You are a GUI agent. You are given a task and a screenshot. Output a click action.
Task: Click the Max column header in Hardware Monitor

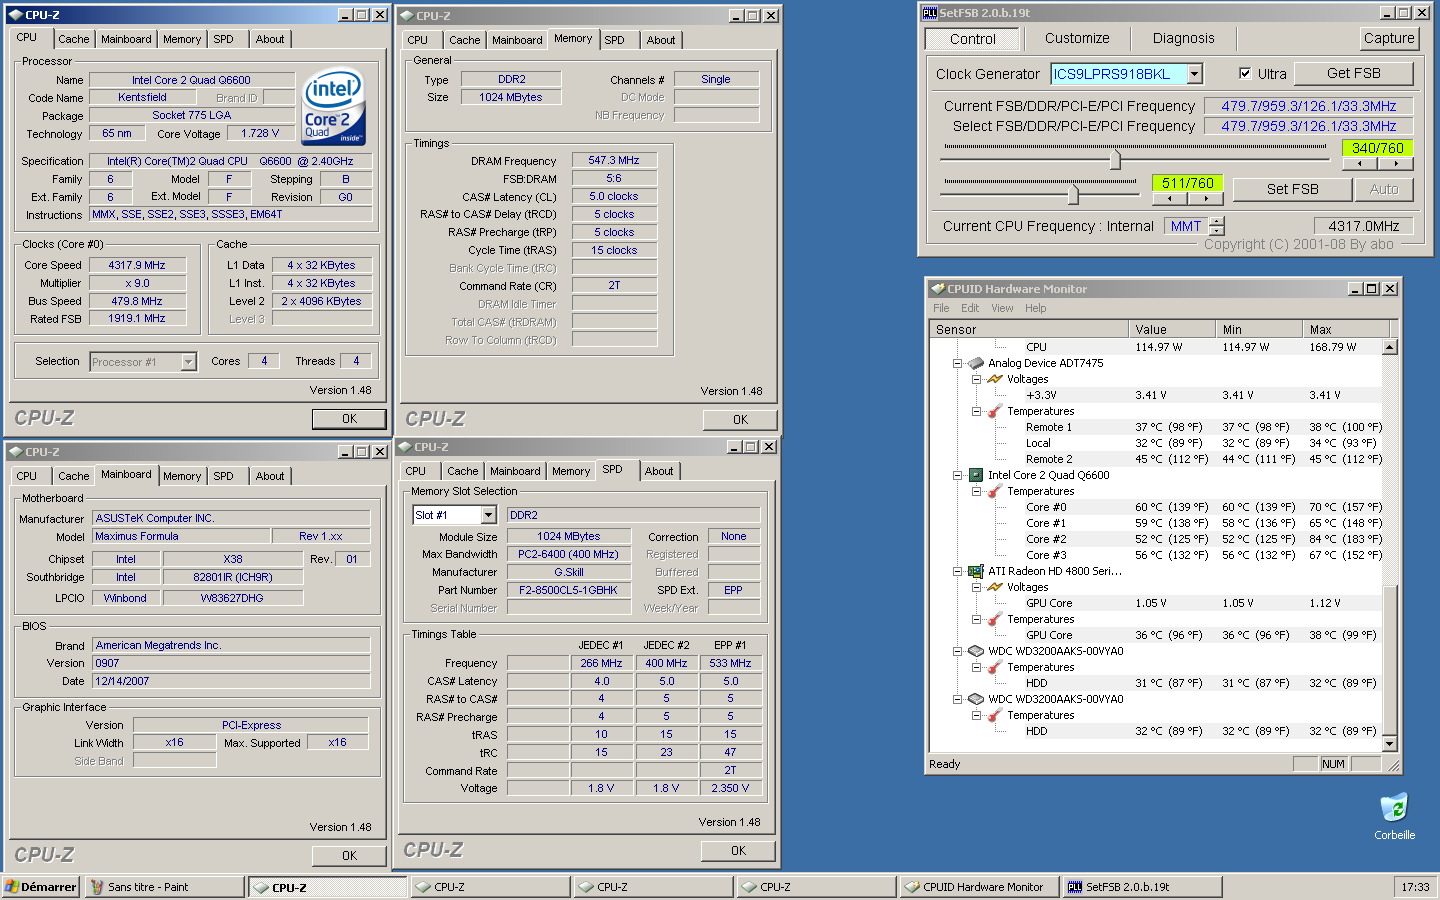coord(1345,329)
